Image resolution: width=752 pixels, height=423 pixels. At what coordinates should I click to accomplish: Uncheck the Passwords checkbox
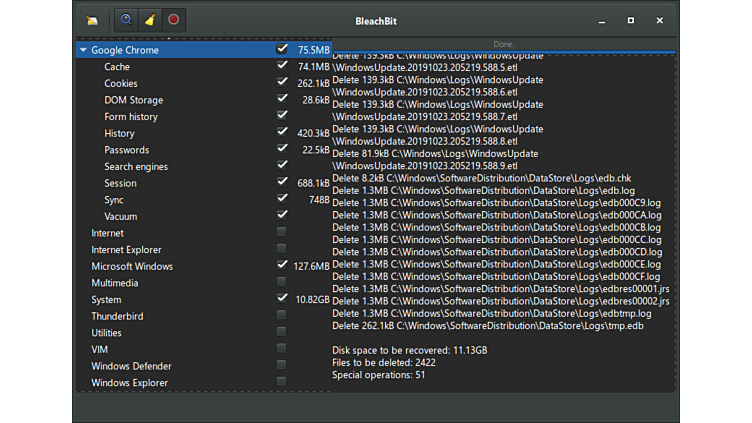click(282, 149)
